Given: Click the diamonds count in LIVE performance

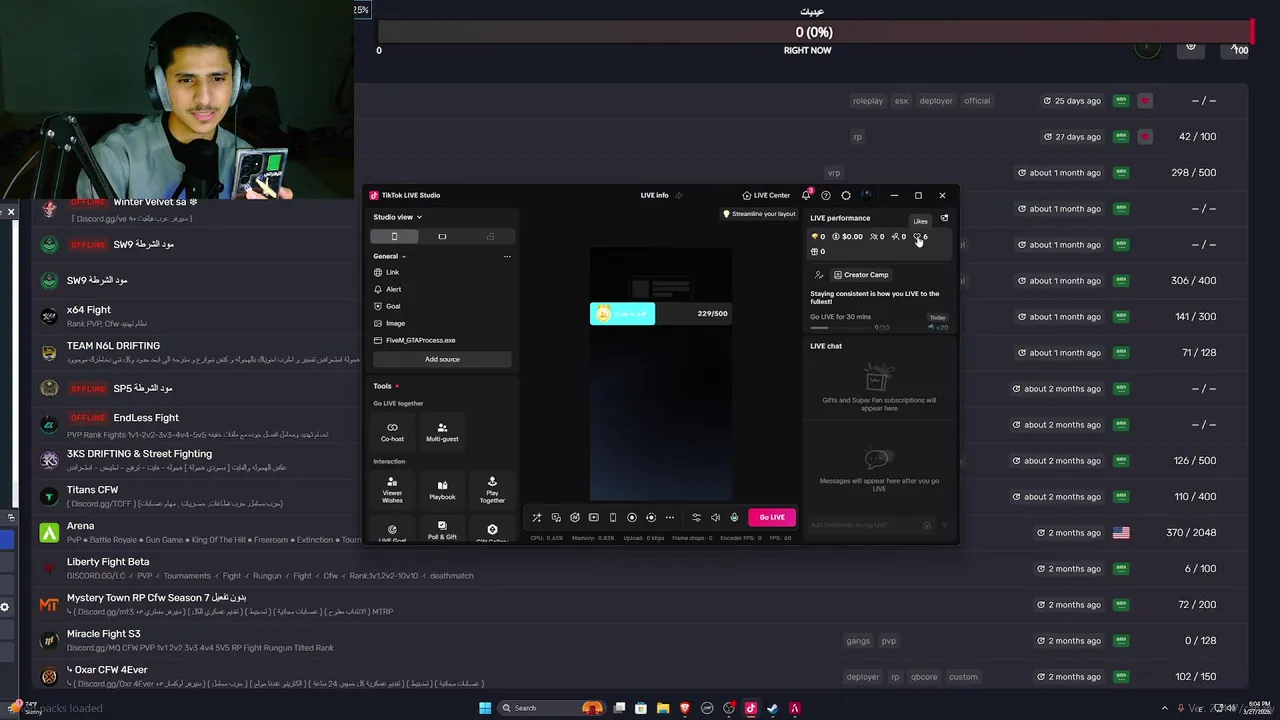Looking at the screenshot, I should click(818, 237).
